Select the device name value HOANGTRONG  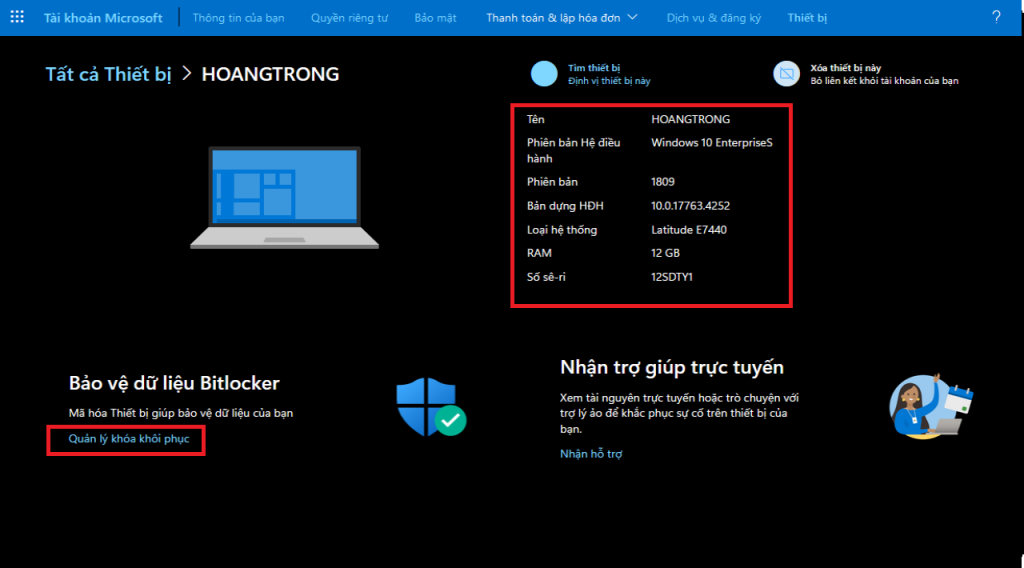pos(690,119)
